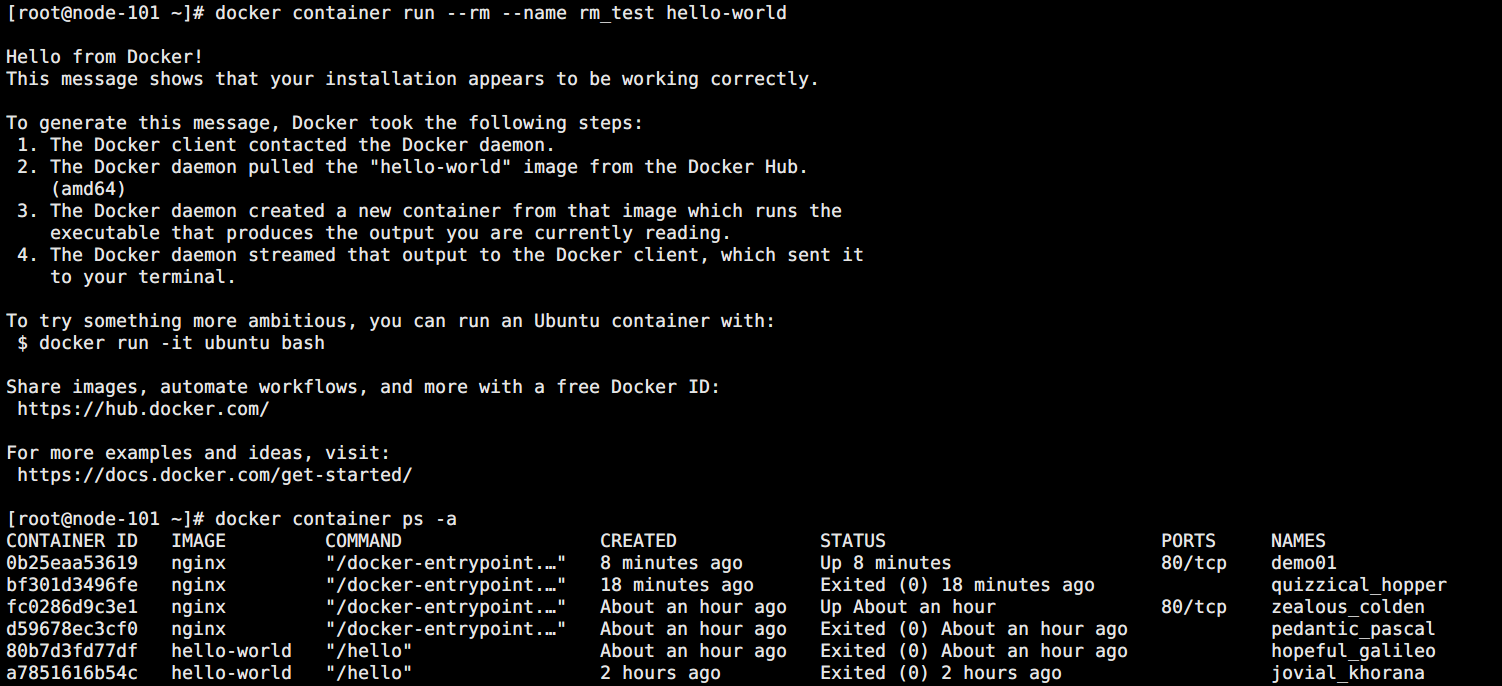Click the quizzical_hopper container name
Viewport: 1502px width, 686px height.
tap(1358, 585)
